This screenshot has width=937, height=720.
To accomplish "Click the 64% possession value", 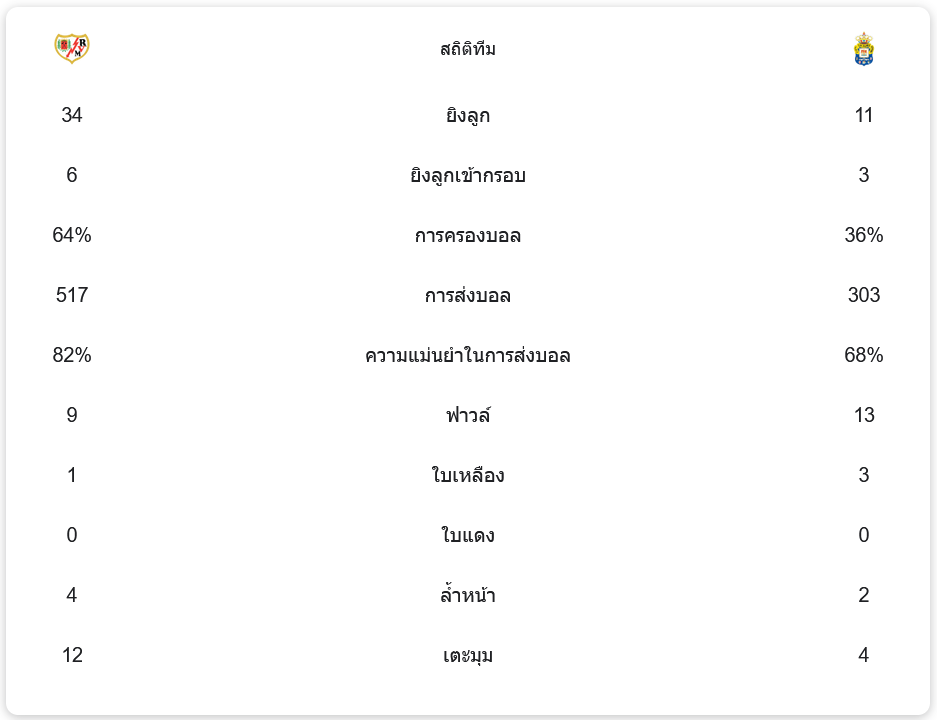I will click(x=72, y=235).
